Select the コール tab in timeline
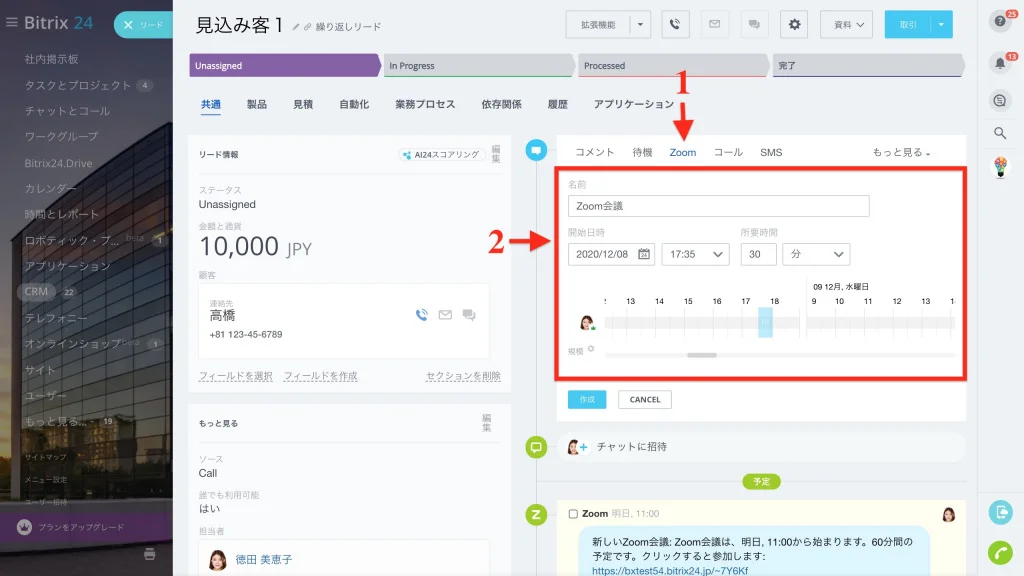 pos(728,152)
